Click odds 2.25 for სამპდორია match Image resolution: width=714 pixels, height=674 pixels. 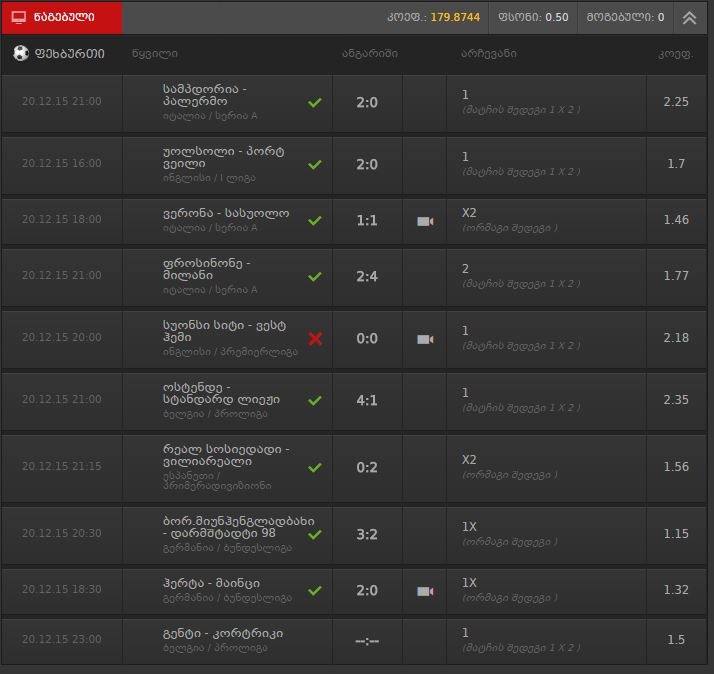(676, 102)
